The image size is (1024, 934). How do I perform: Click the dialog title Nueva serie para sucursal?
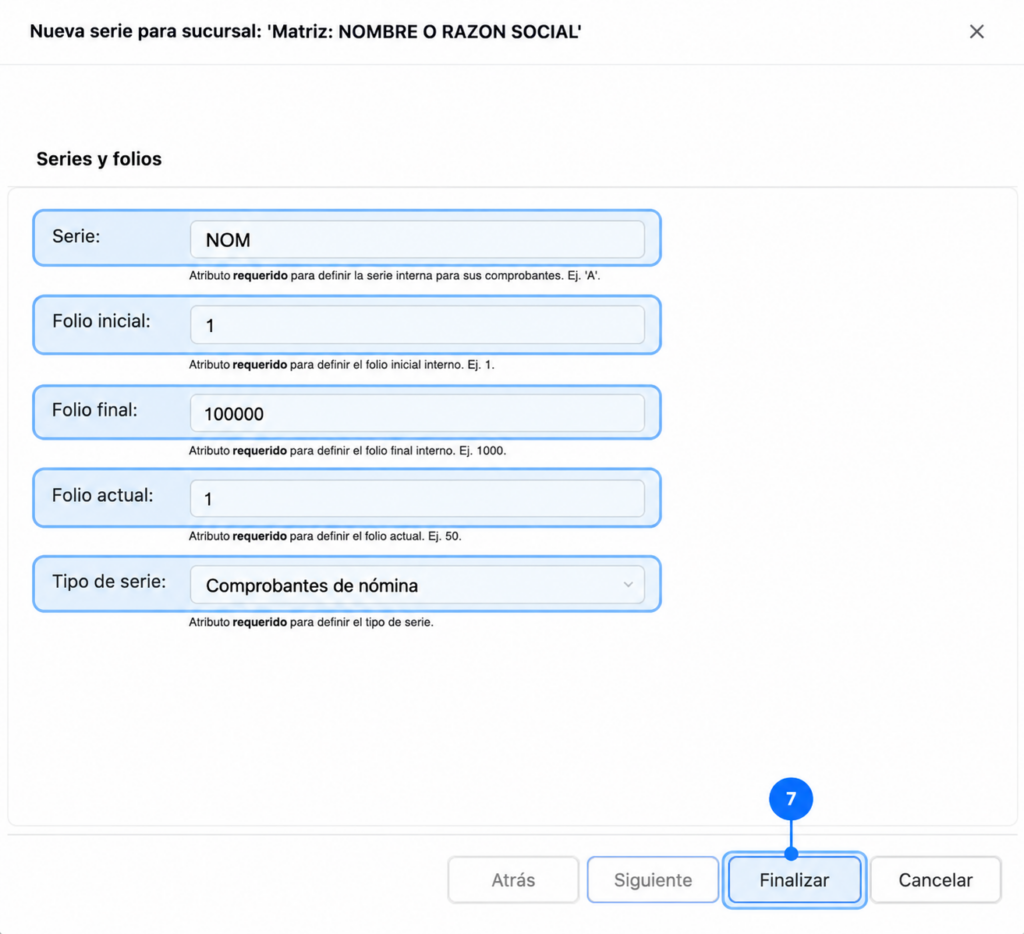(306, 31)
